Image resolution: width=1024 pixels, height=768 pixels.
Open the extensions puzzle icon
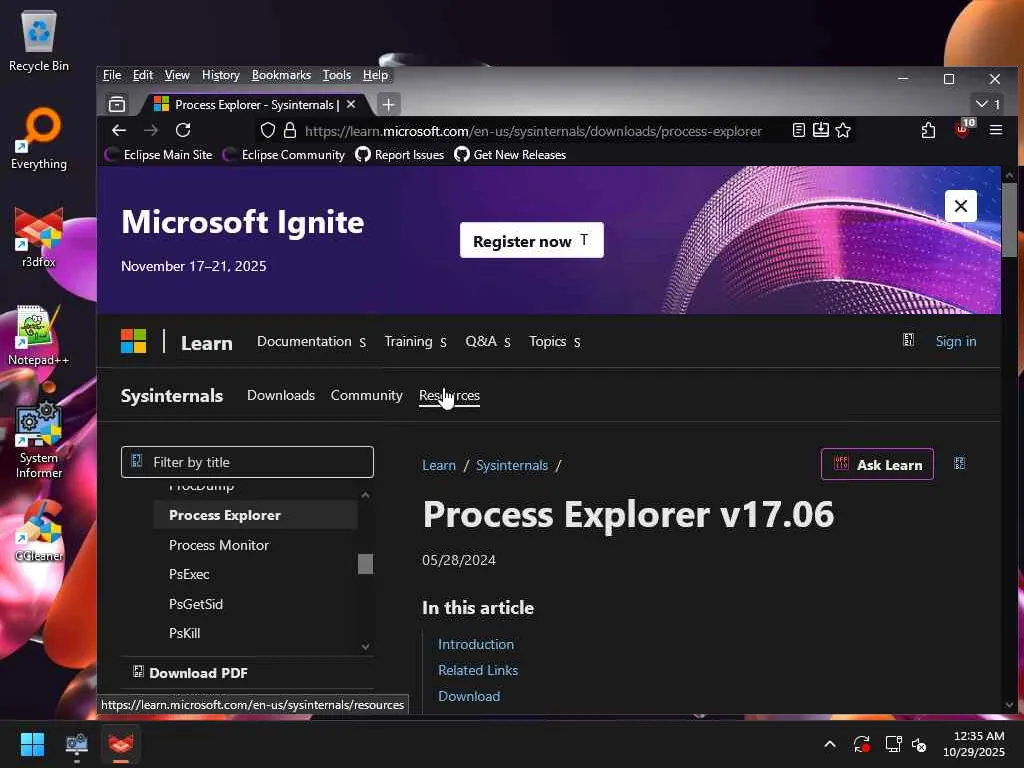click(x=928, y=130)
